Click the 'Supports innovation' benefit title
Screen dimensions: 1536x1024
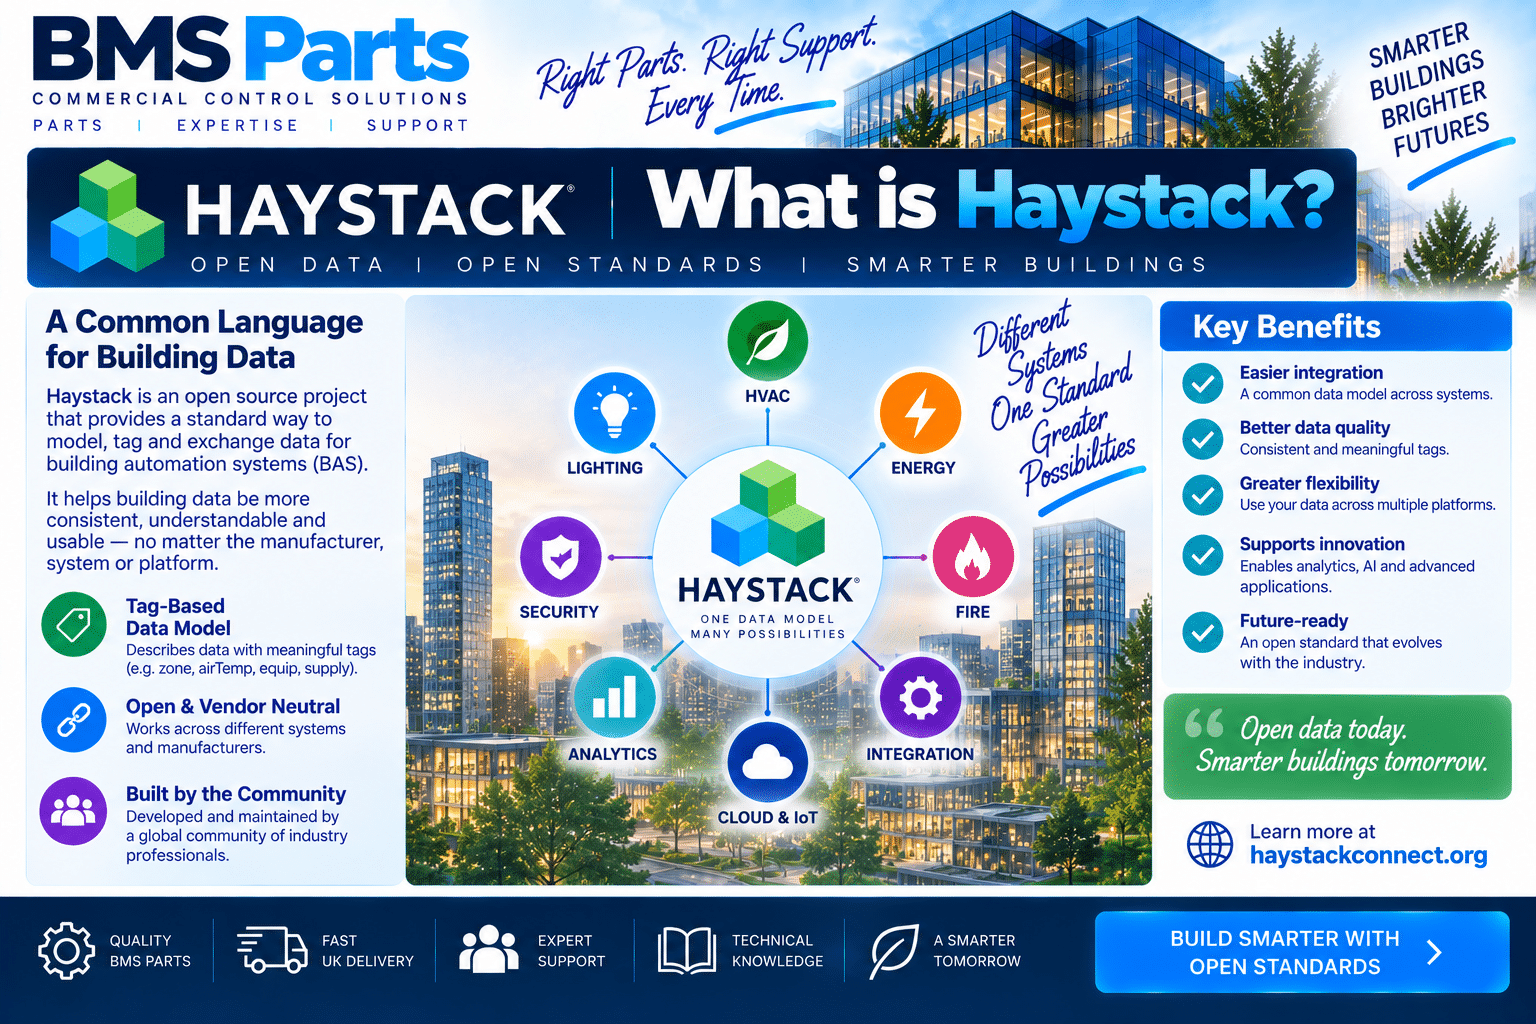point(1322,544)
